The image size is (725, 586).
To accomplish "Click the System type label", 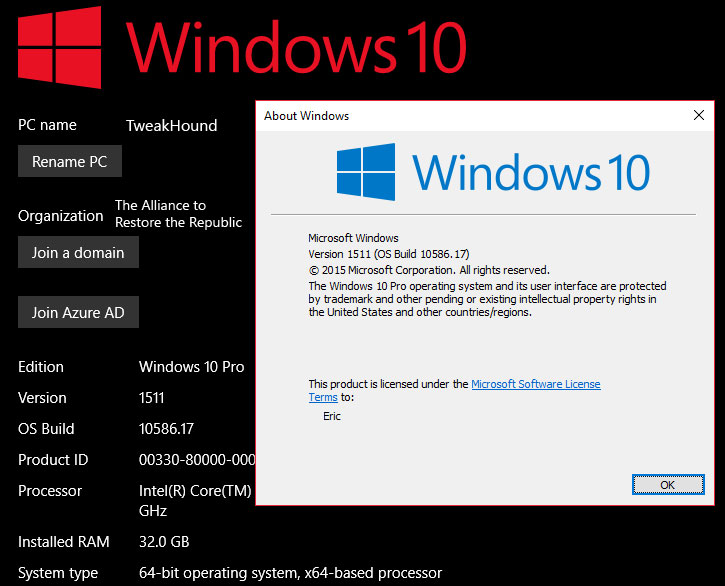I will tap(58, 573).
